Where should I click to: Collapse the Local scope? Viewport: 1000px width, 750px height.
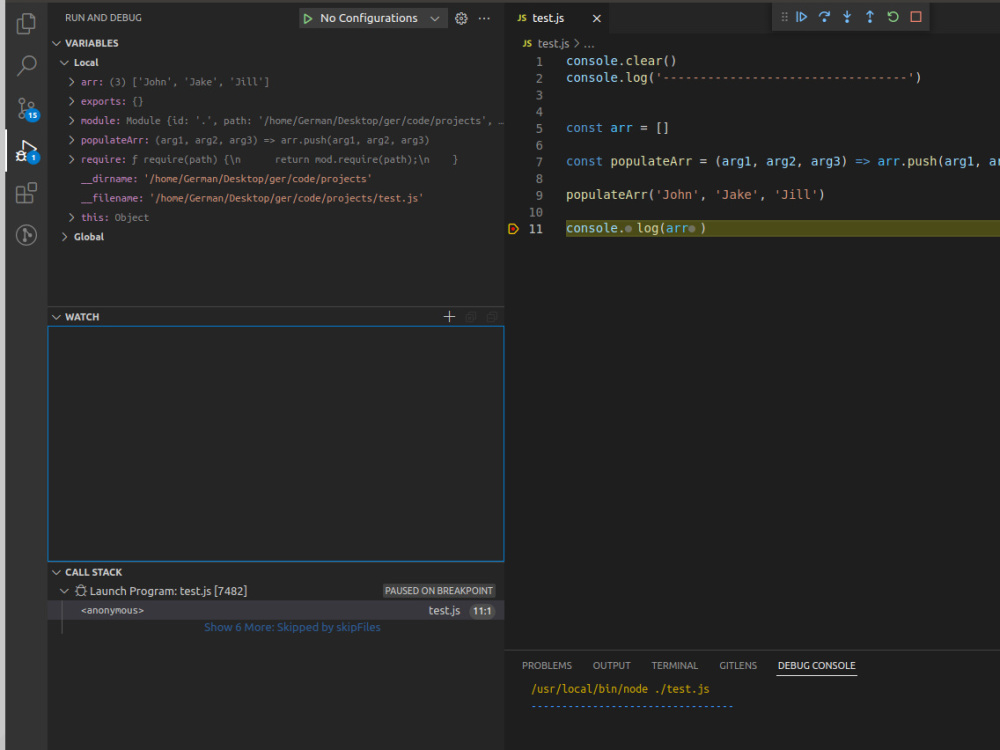(x=64, y=62)
